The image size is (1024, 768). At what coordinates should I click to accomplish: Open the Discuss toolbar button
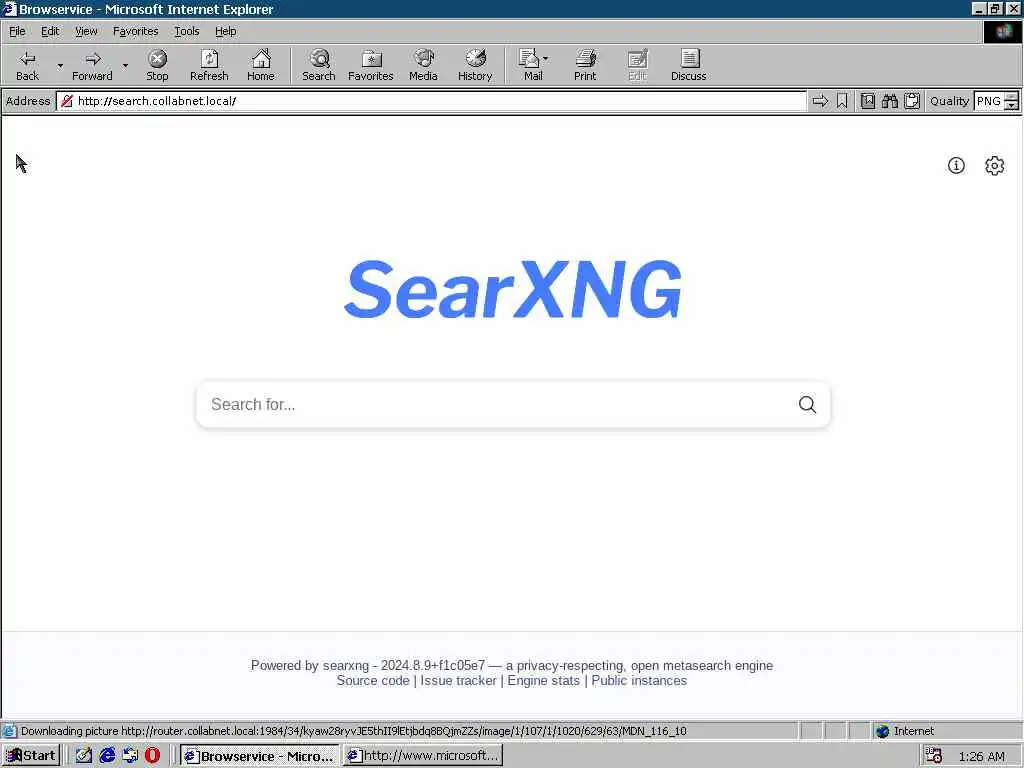click(688, 65)
